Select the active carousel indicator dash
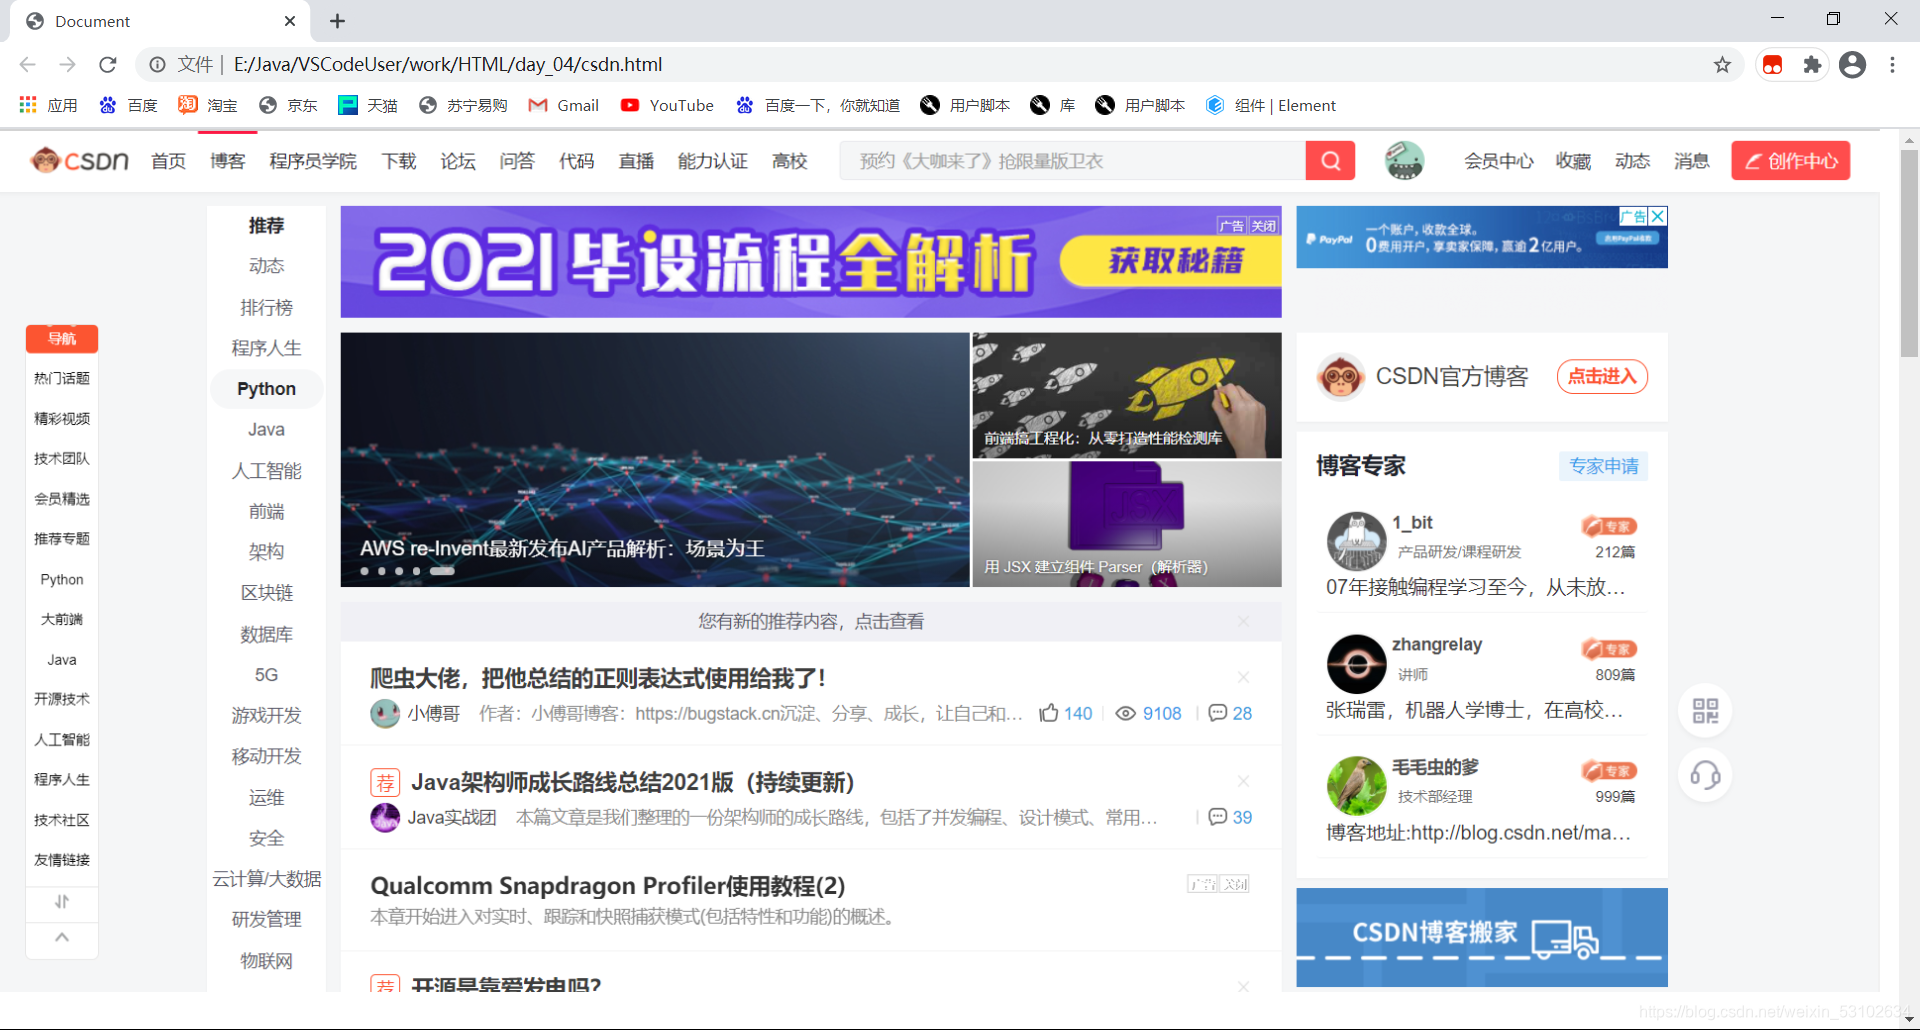The width and height of the screenshot is (1920, 1030). tap(442, 571)
